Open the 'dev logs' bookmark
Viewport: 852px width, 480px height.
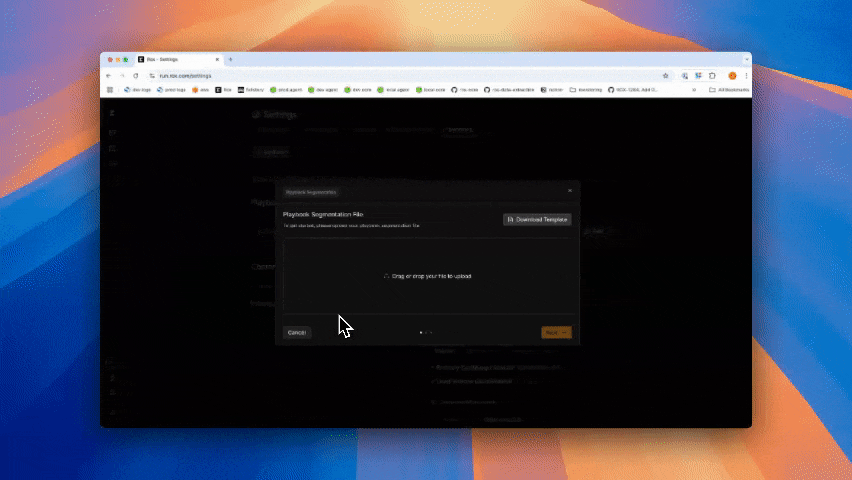pos(137,89)
